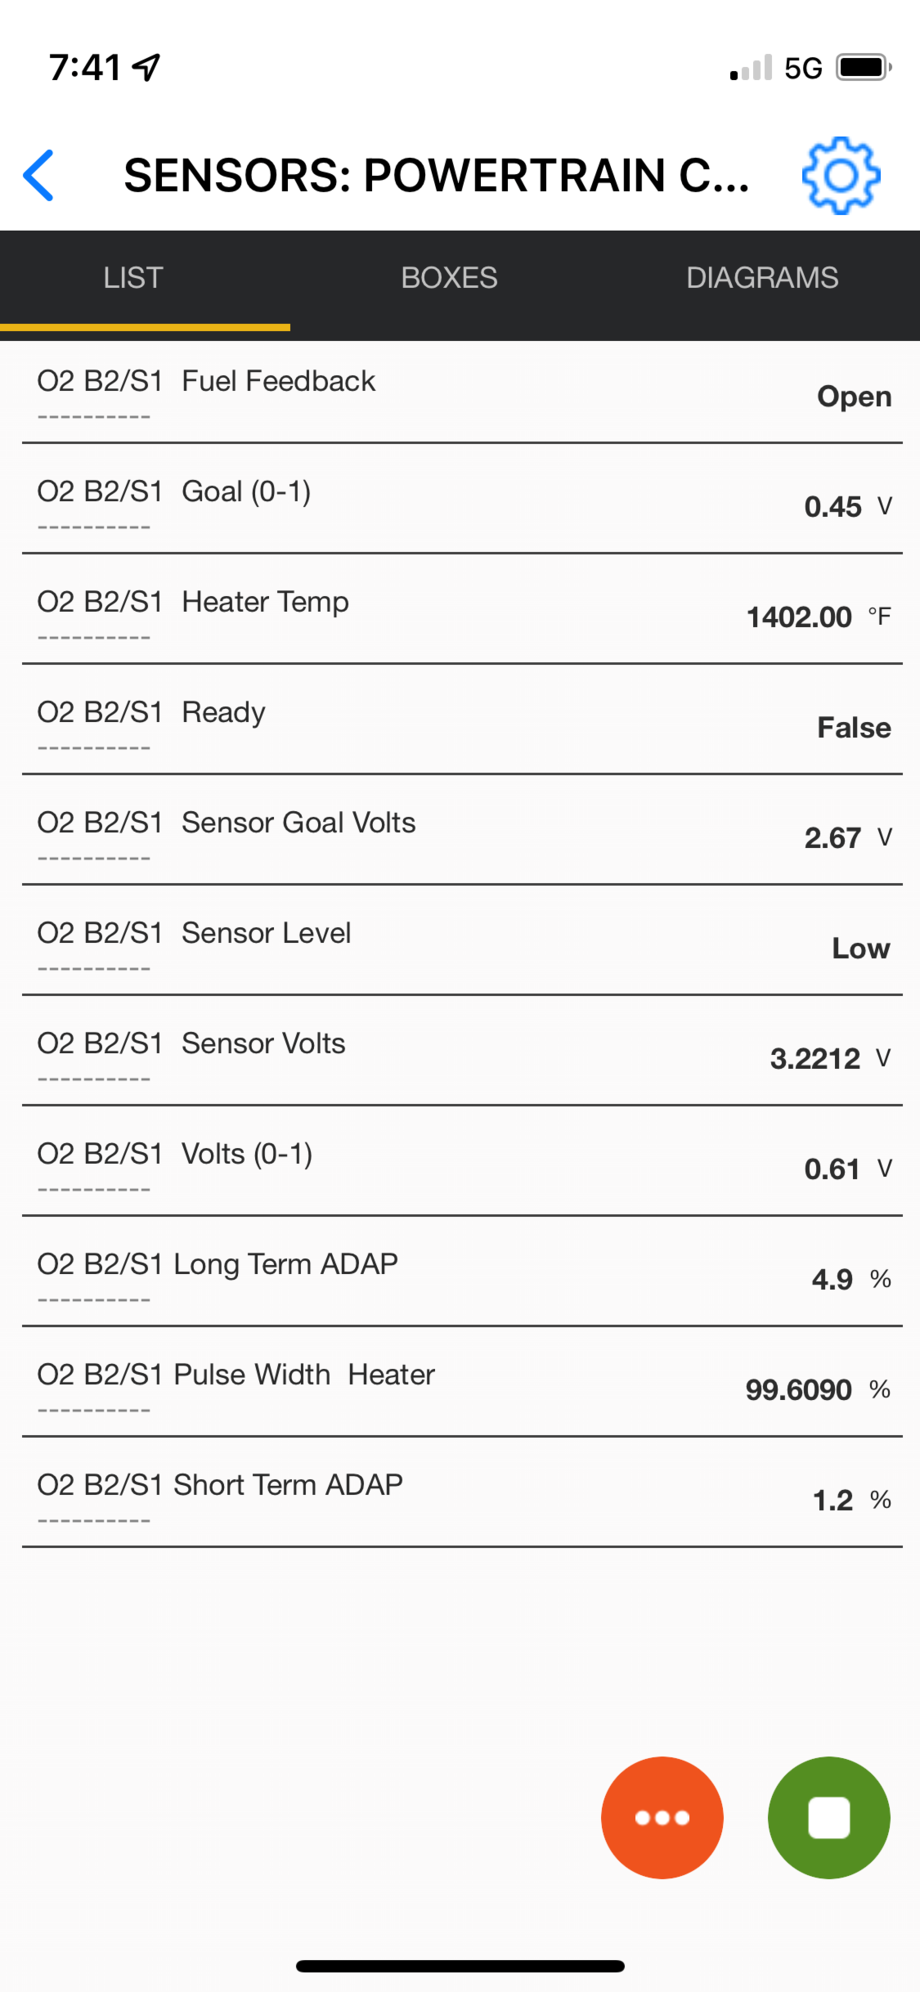Stop recording with green square button
Image resolution: width=920 pixels, height=1992 pixels.
pyautogui.click(x=828, y=1817)
